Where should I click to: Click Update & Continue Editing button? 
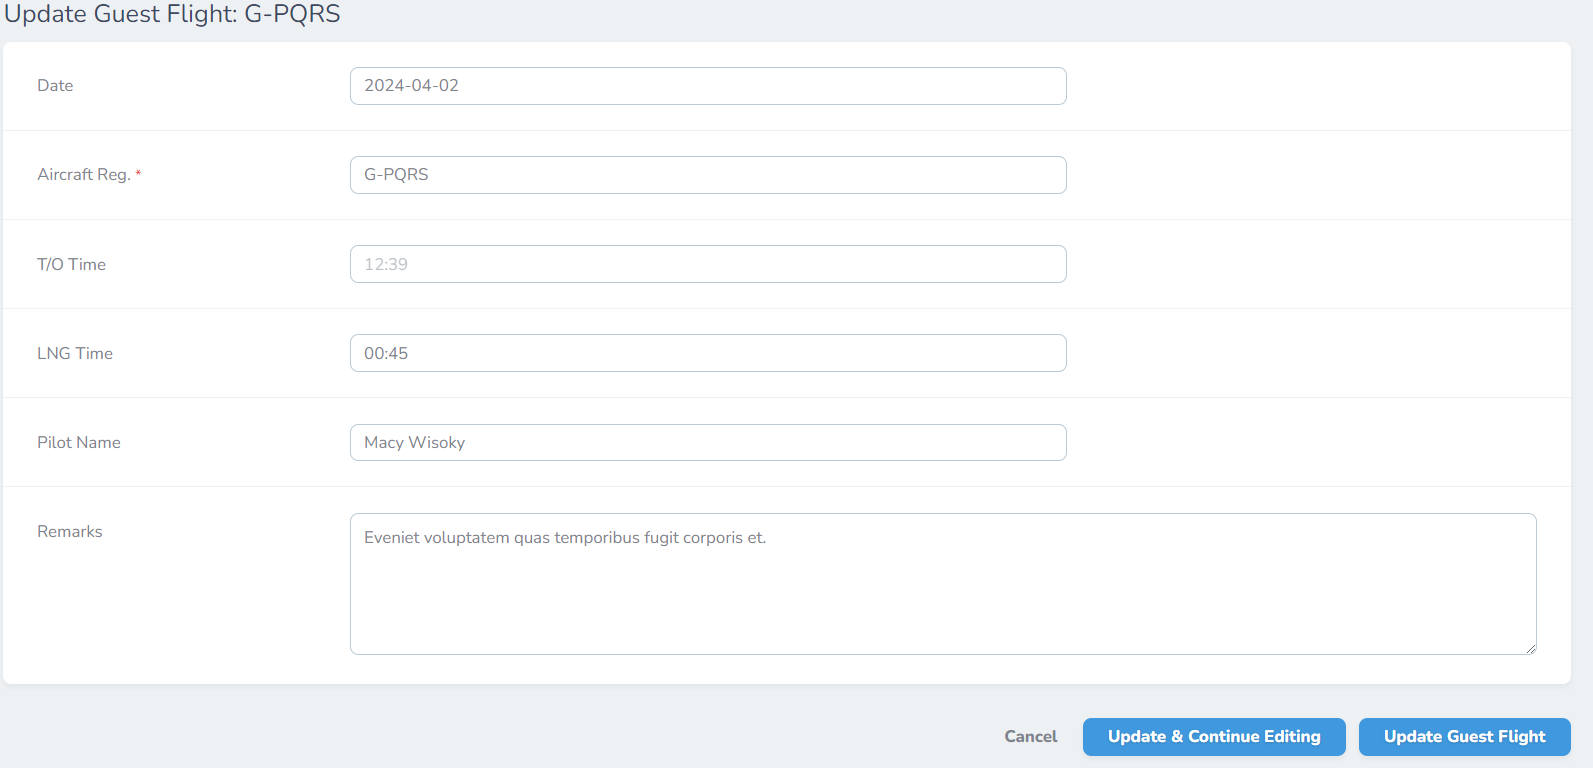point(1213,737)
